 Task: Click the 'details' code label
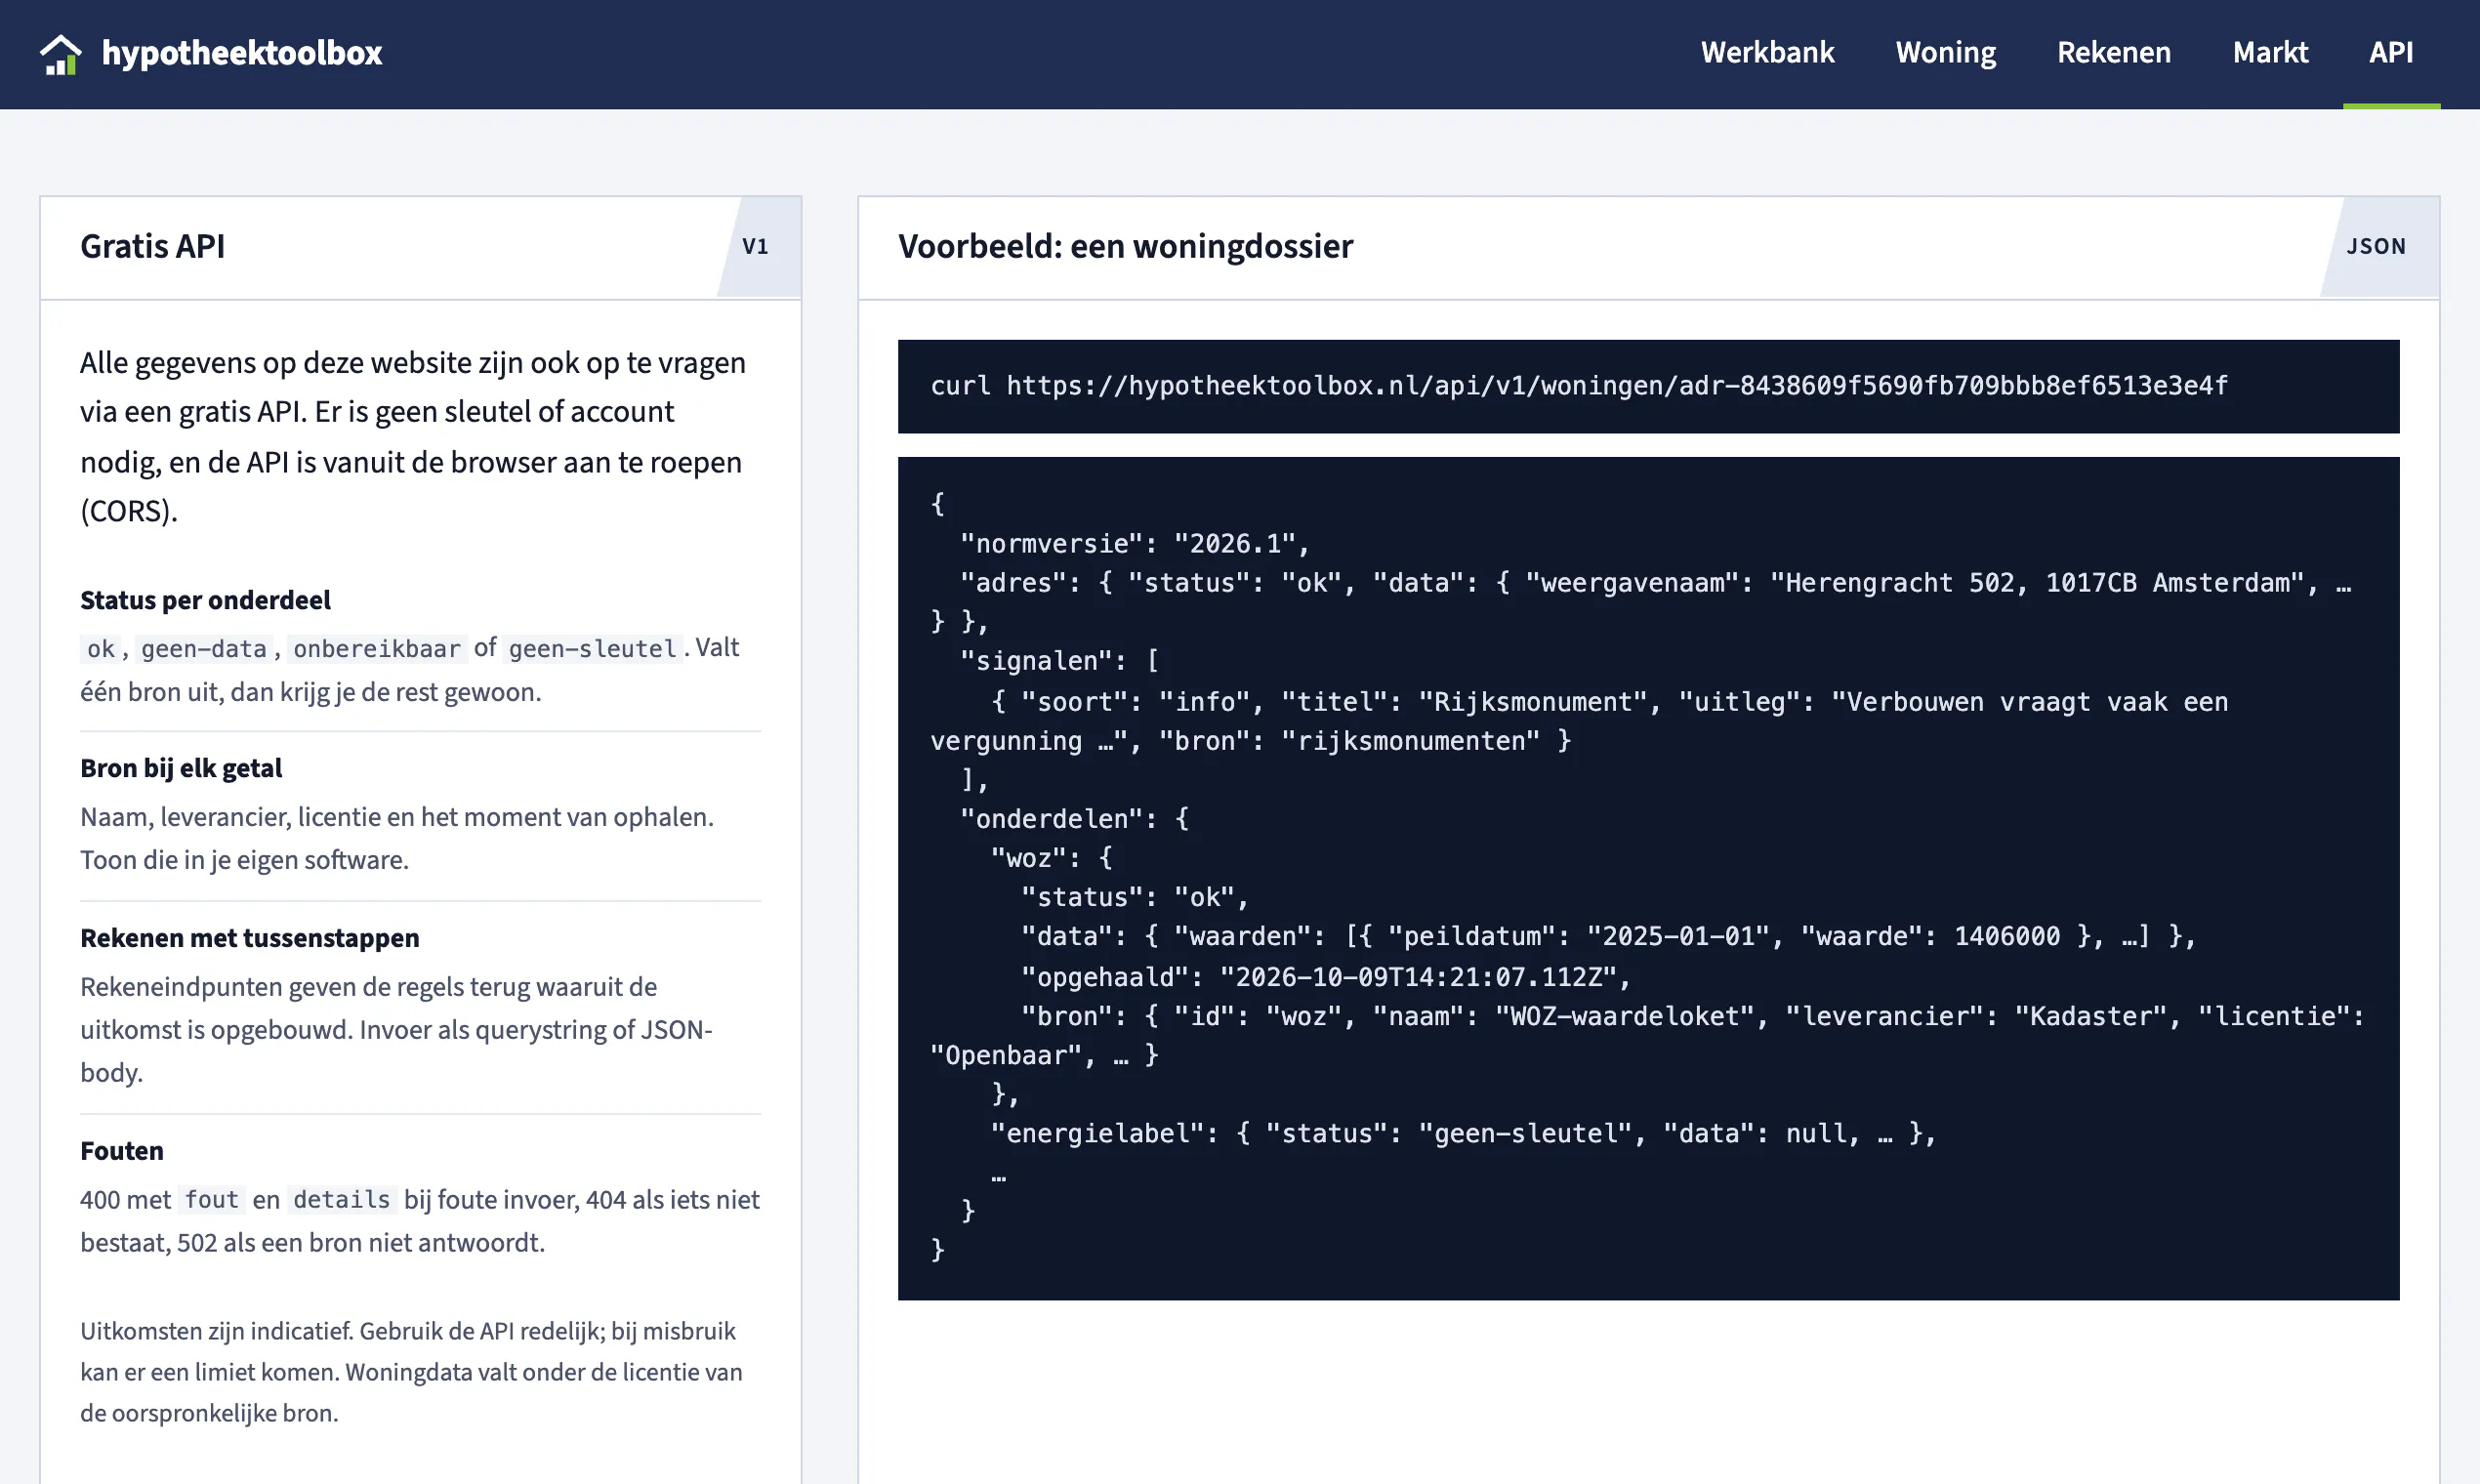click(x=341, y=1200)
